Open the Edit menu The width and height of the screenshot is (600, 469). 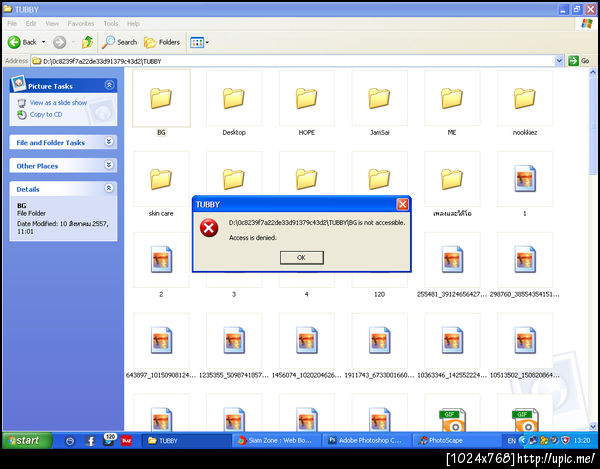click(x=31, y=24)
